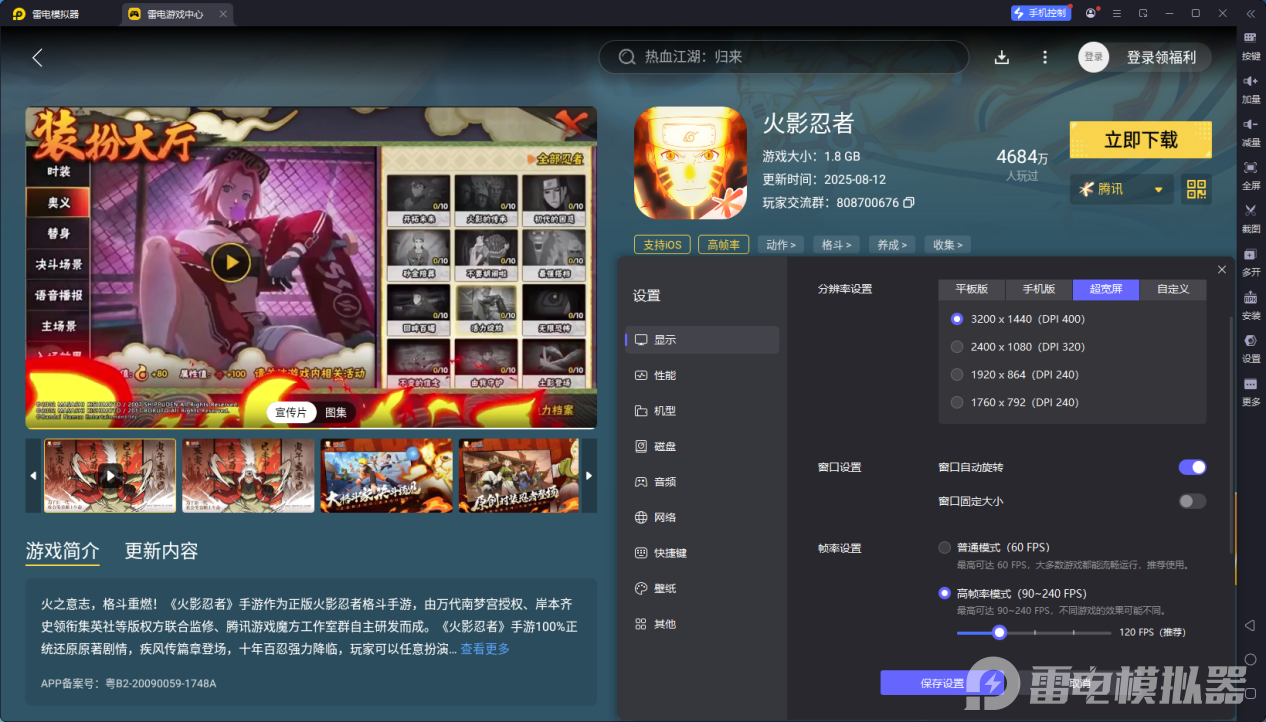1266x722 pixels.
Task: Open the 动作 > tag
Action: point(781,244)
